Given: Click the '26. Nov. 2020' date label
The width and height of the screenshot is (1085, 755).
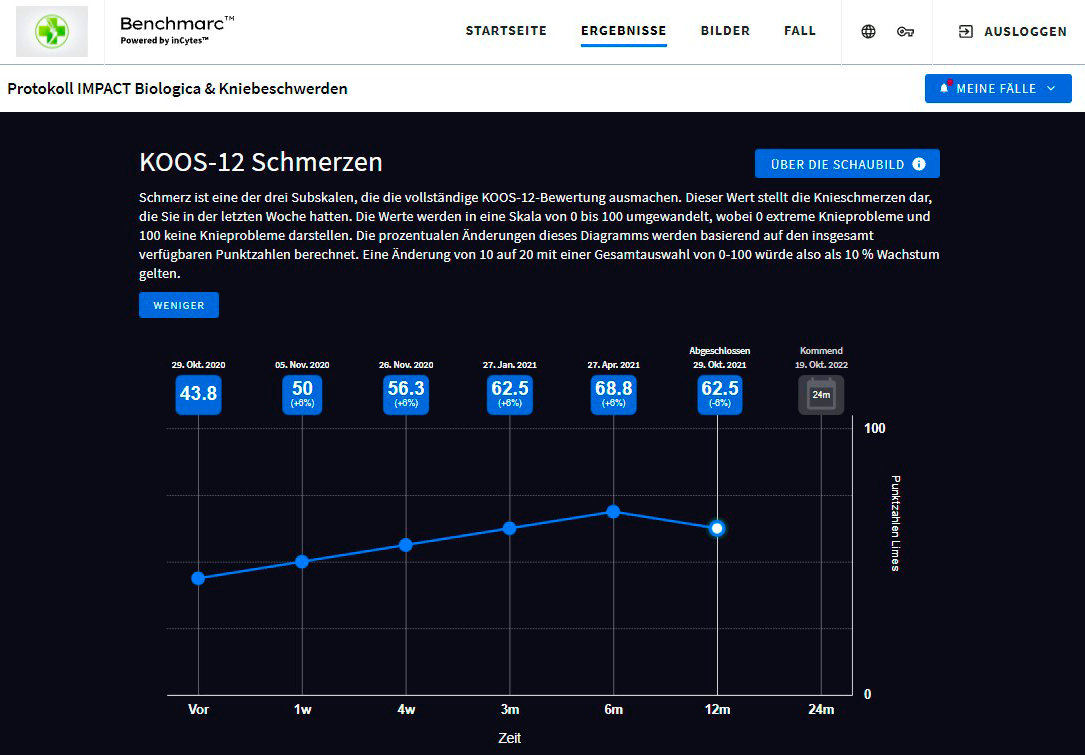Looking at the screenshot, I should 406,365.
